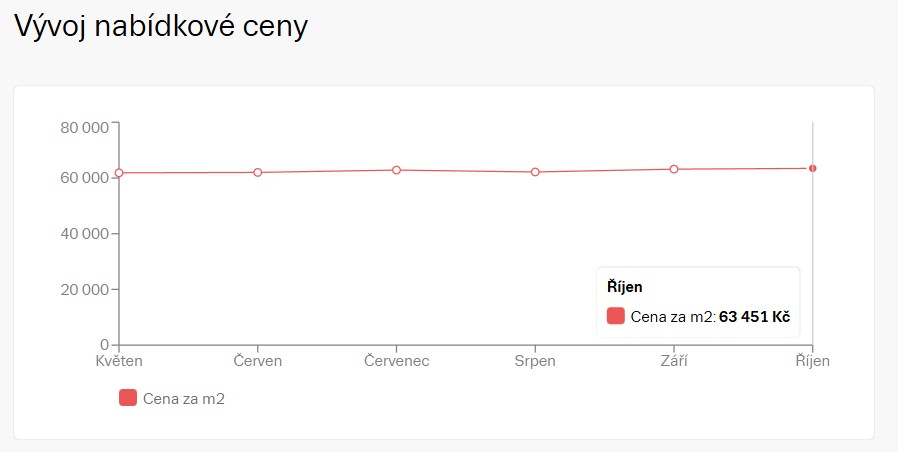Click the Červenec x-axis label
Screen dimensions: 898x452
(x=397, y=361)
